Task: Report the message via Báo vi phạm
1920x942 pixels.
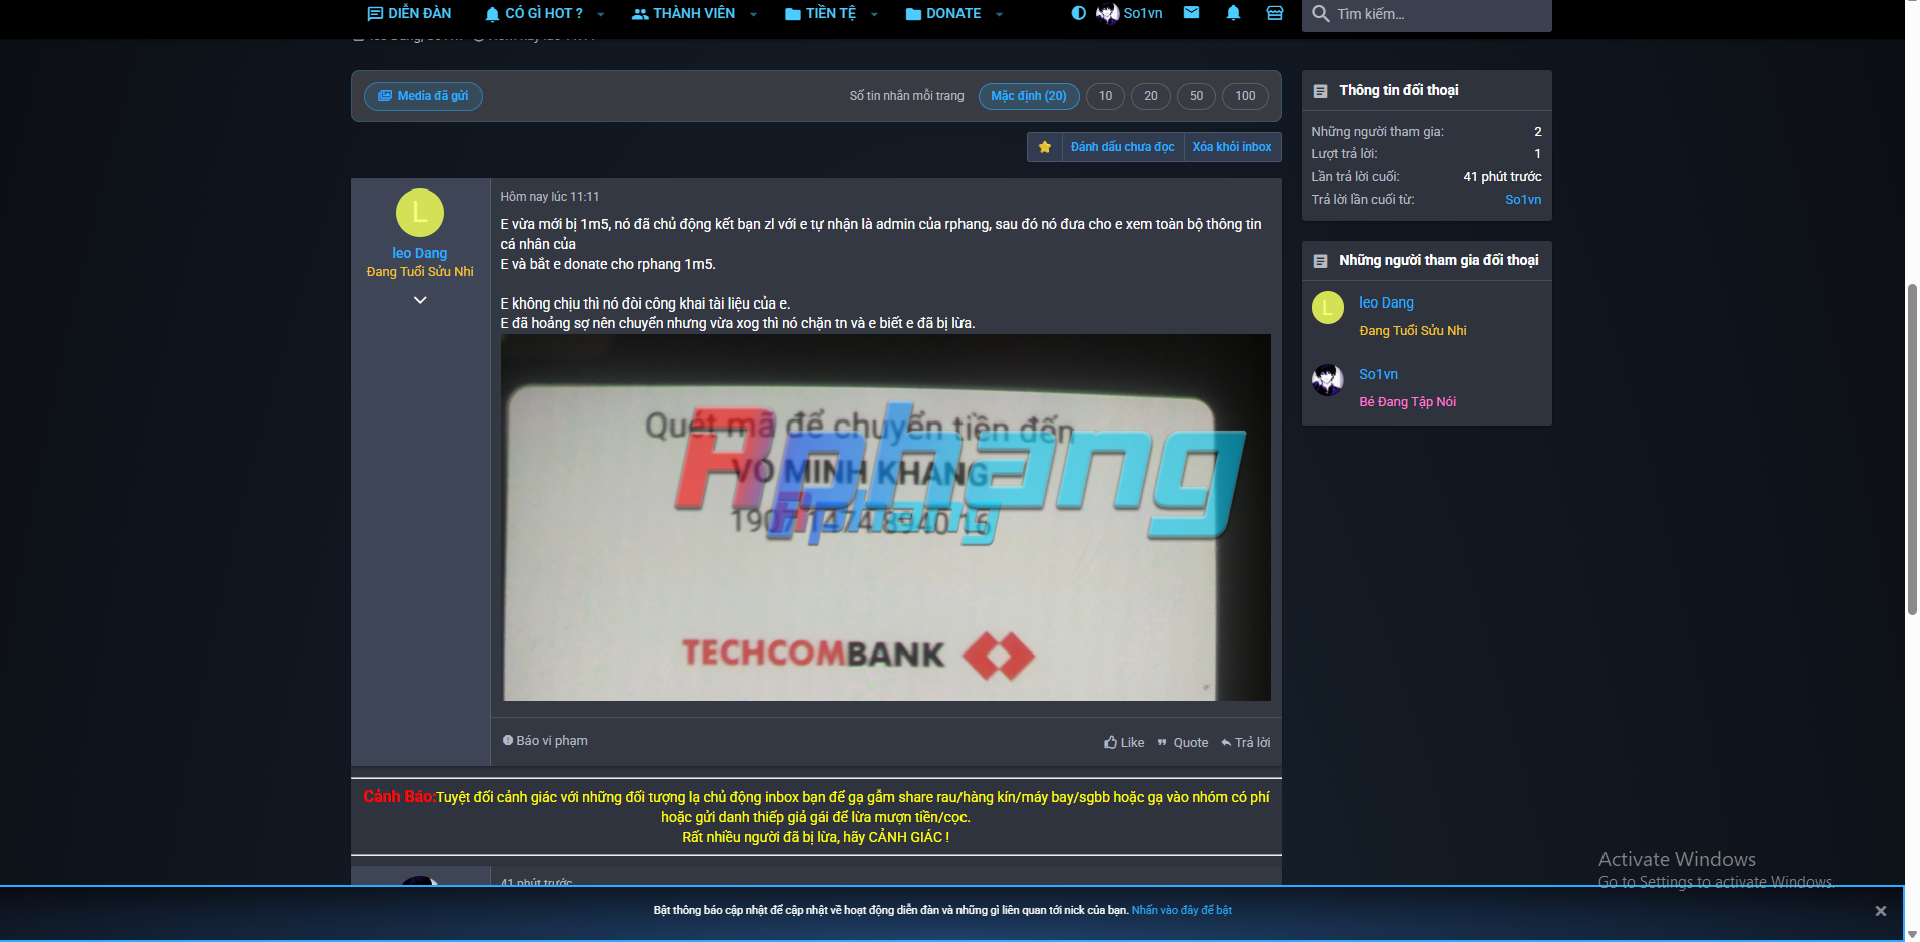Action: [x=545, y=741]
